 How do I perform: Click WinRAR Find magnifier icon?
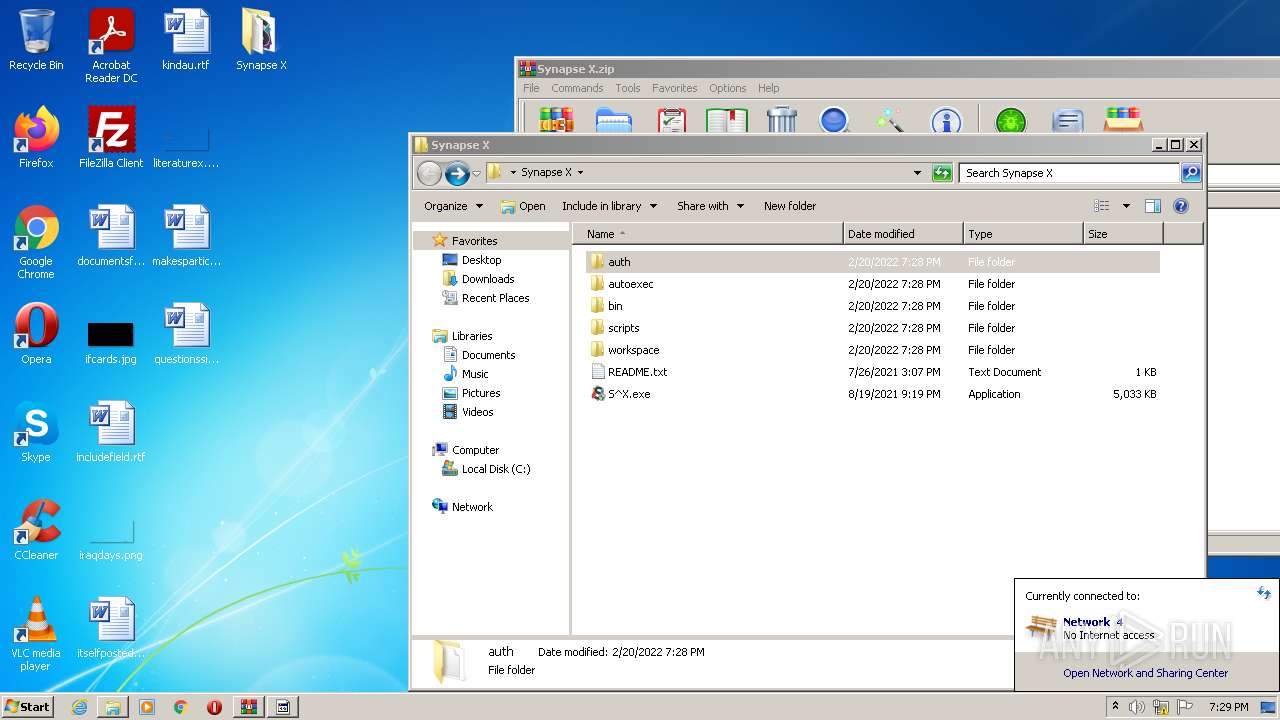coord(834,119)
